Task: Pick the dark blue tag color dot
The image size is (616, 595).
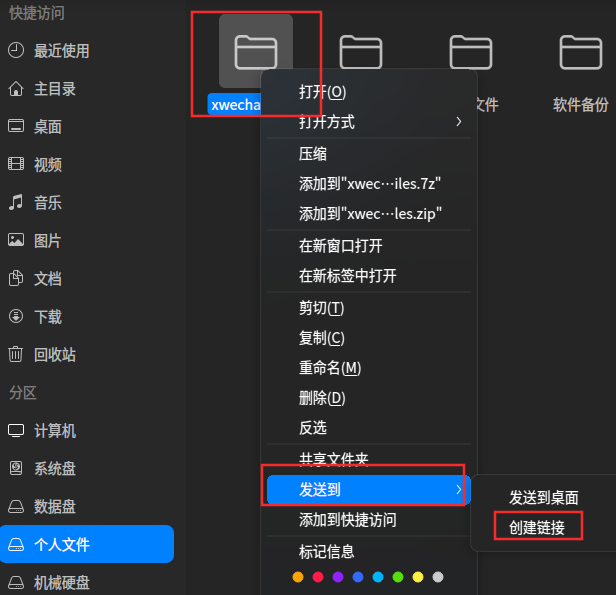Action: click(x=358, y=577)
